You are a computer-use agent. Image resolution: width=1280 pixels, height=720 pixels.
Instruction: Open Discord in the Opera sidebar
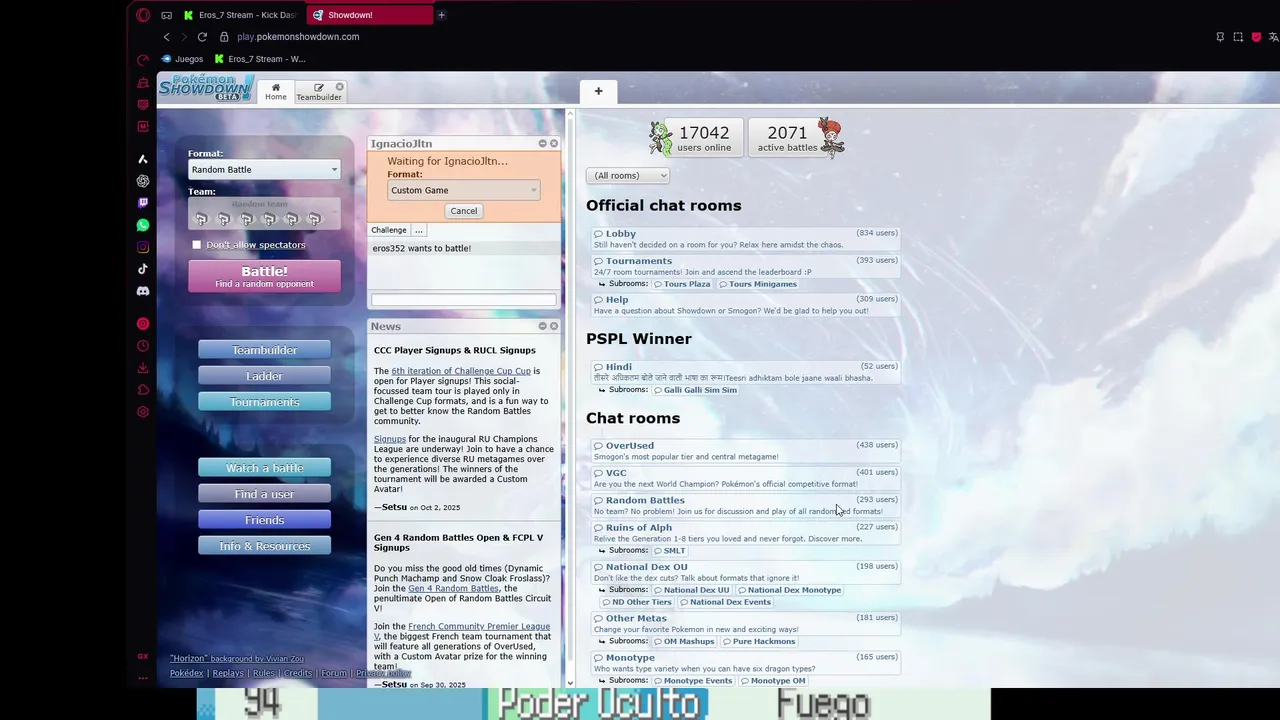point(143,291)
